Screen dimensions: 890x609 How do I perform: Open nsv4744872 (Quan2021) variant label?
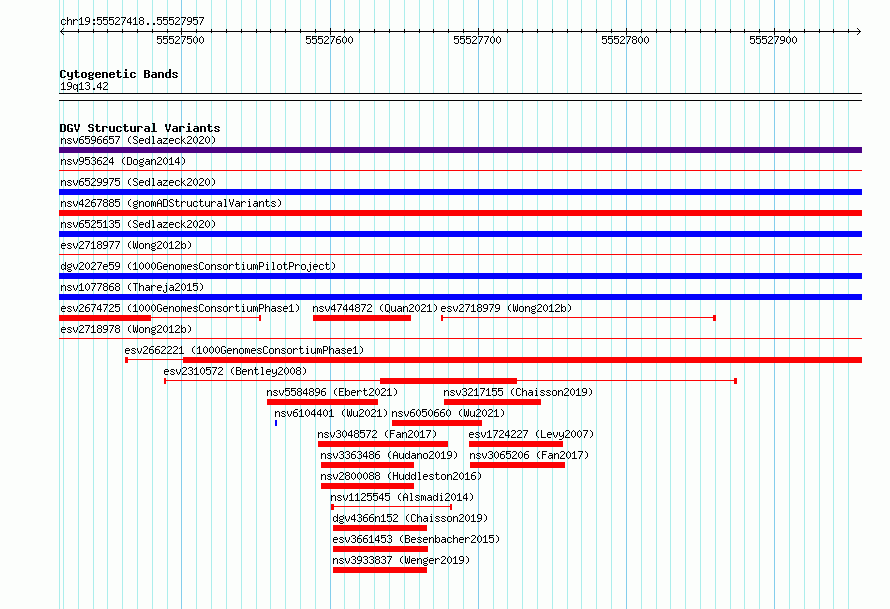pyautogui.click(x=375, y=308)
